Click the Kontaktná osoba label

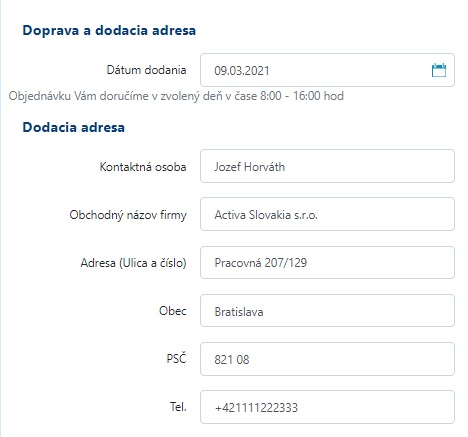coord(143,167)
